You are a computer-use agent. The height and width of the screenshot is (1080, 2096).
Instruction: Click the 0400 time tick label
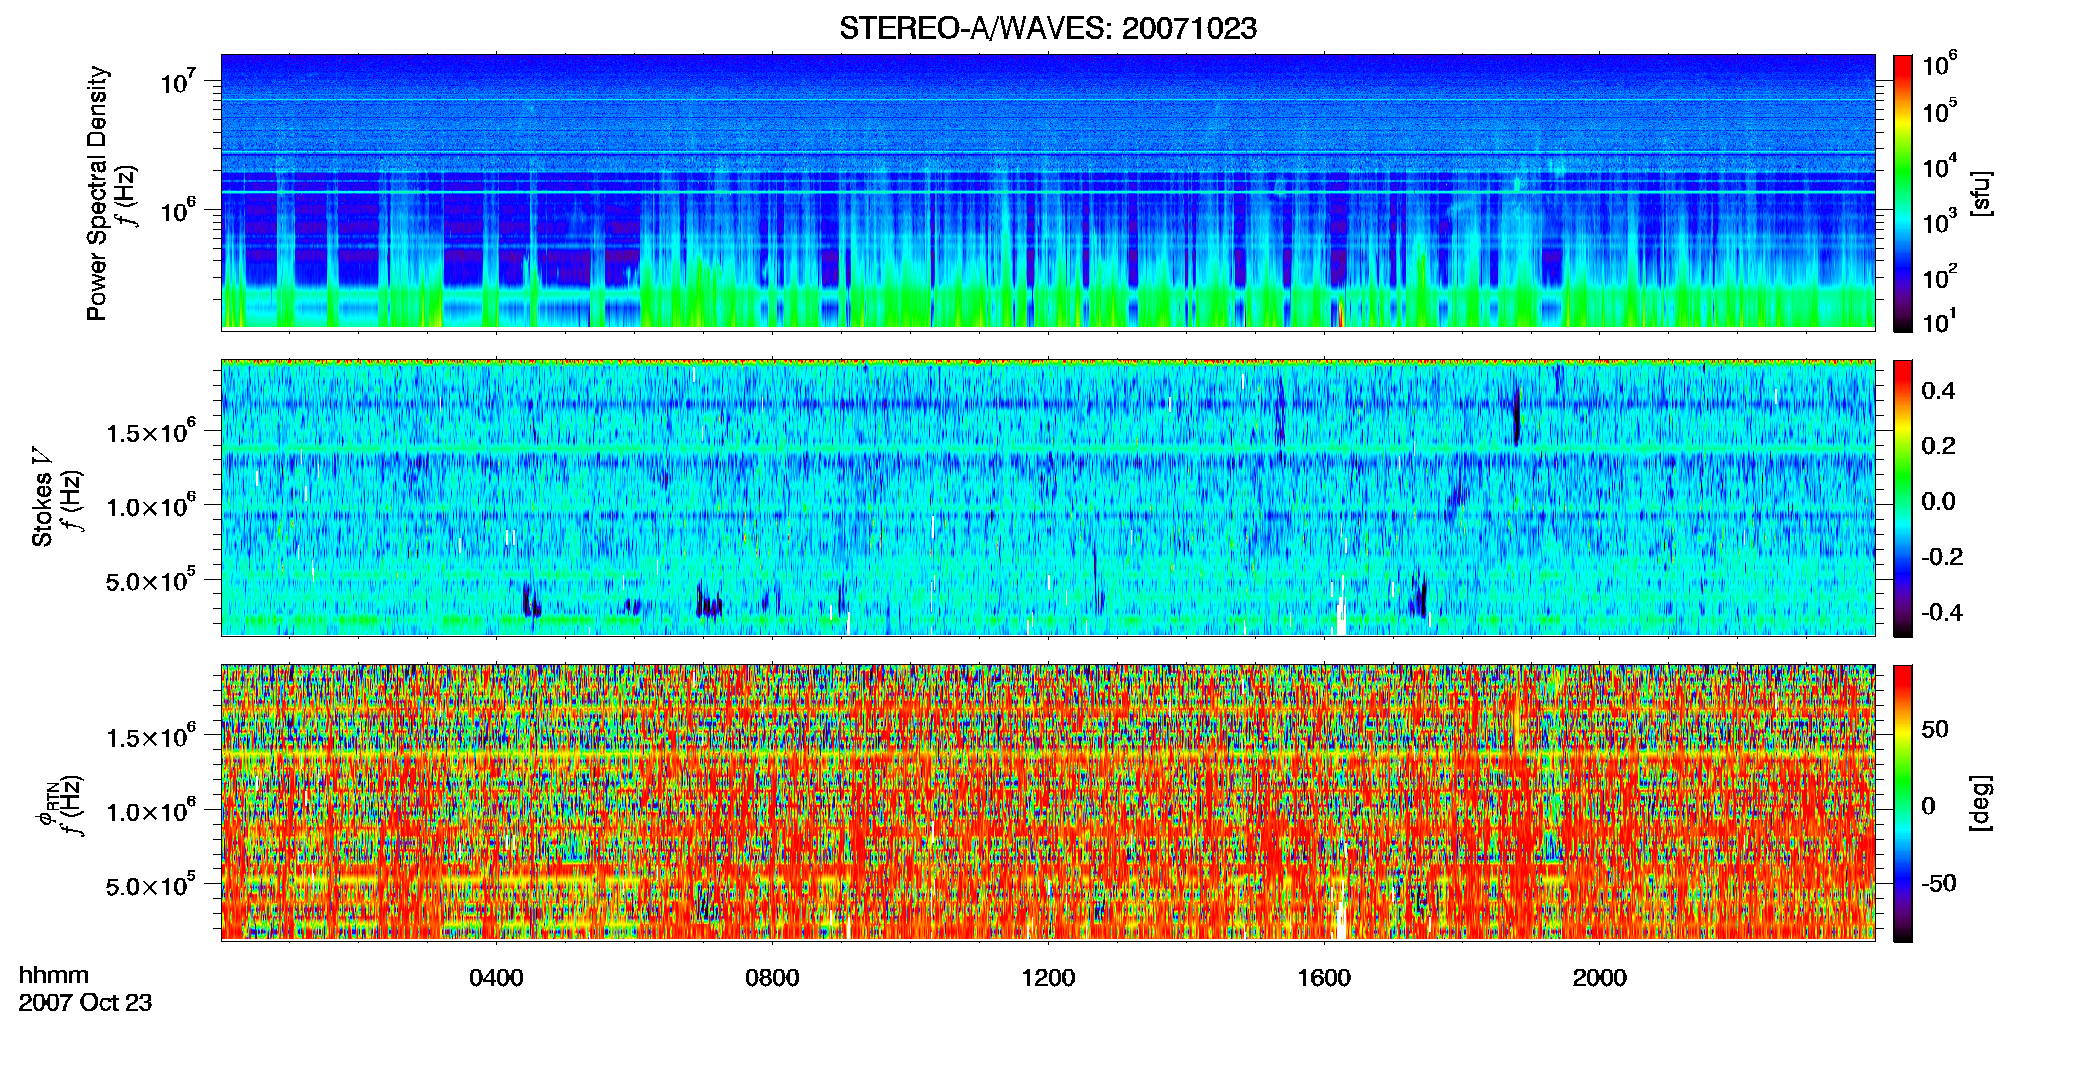coord(496,978)
